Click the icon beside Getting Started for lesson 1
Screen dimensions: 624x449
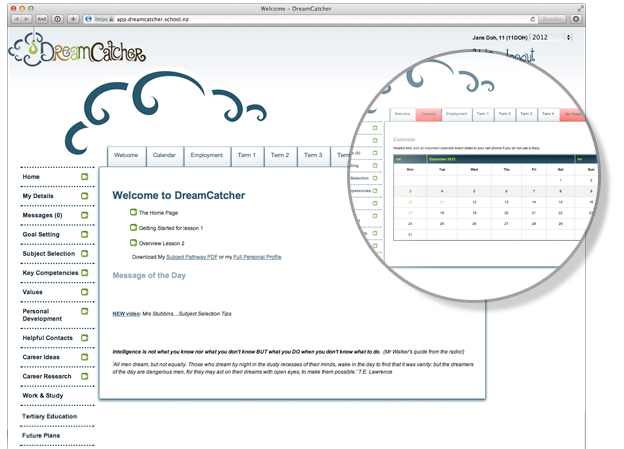click(x=133, y=227)
